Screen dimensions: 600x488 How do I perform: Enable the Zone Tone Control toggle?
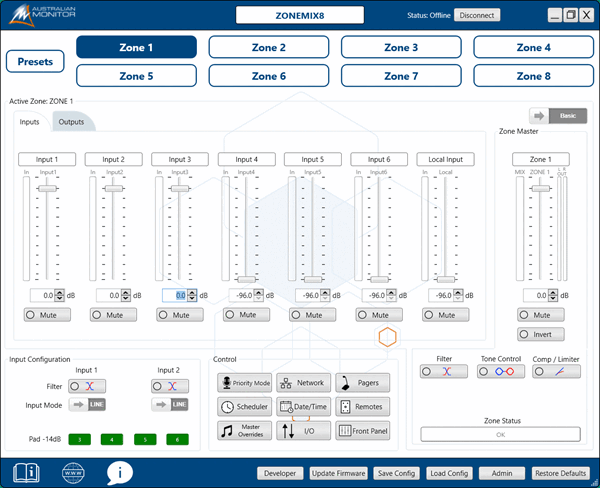(x=501, y=371)
